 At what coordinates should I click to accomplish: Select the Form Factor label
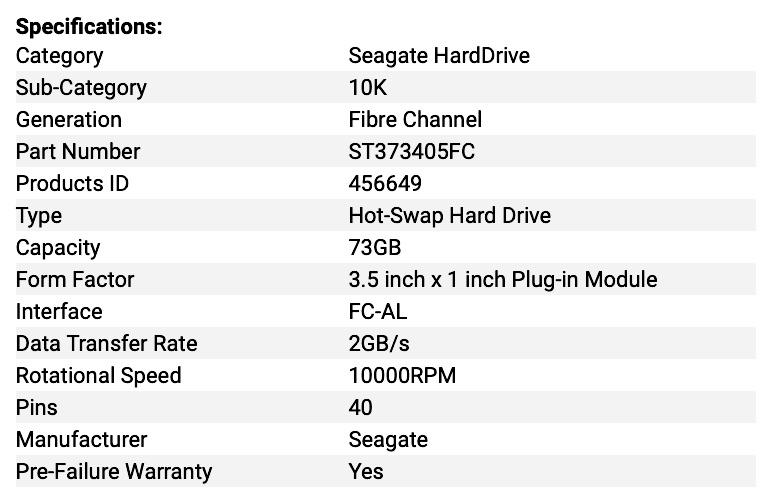pyautogui.click(x=75, y=279)
